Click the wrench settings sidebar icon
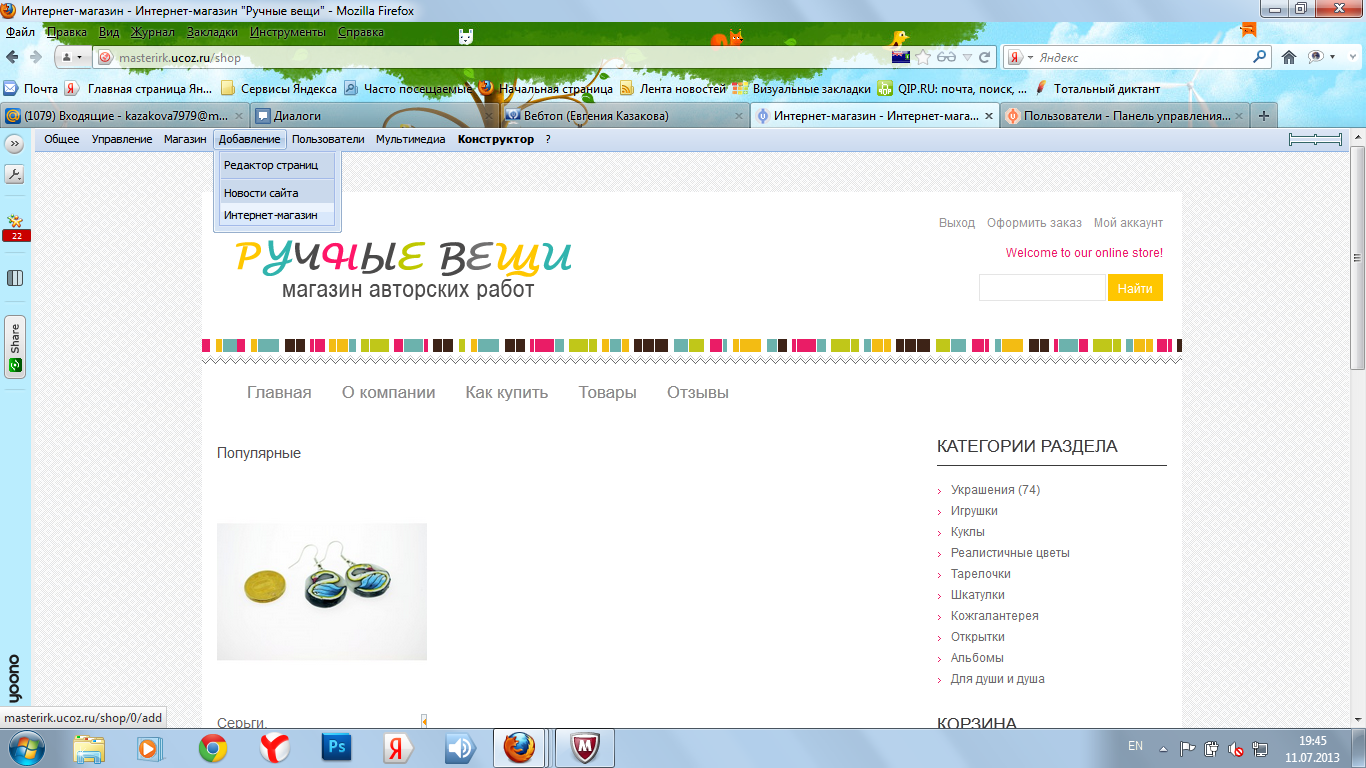 click(15, 174)
